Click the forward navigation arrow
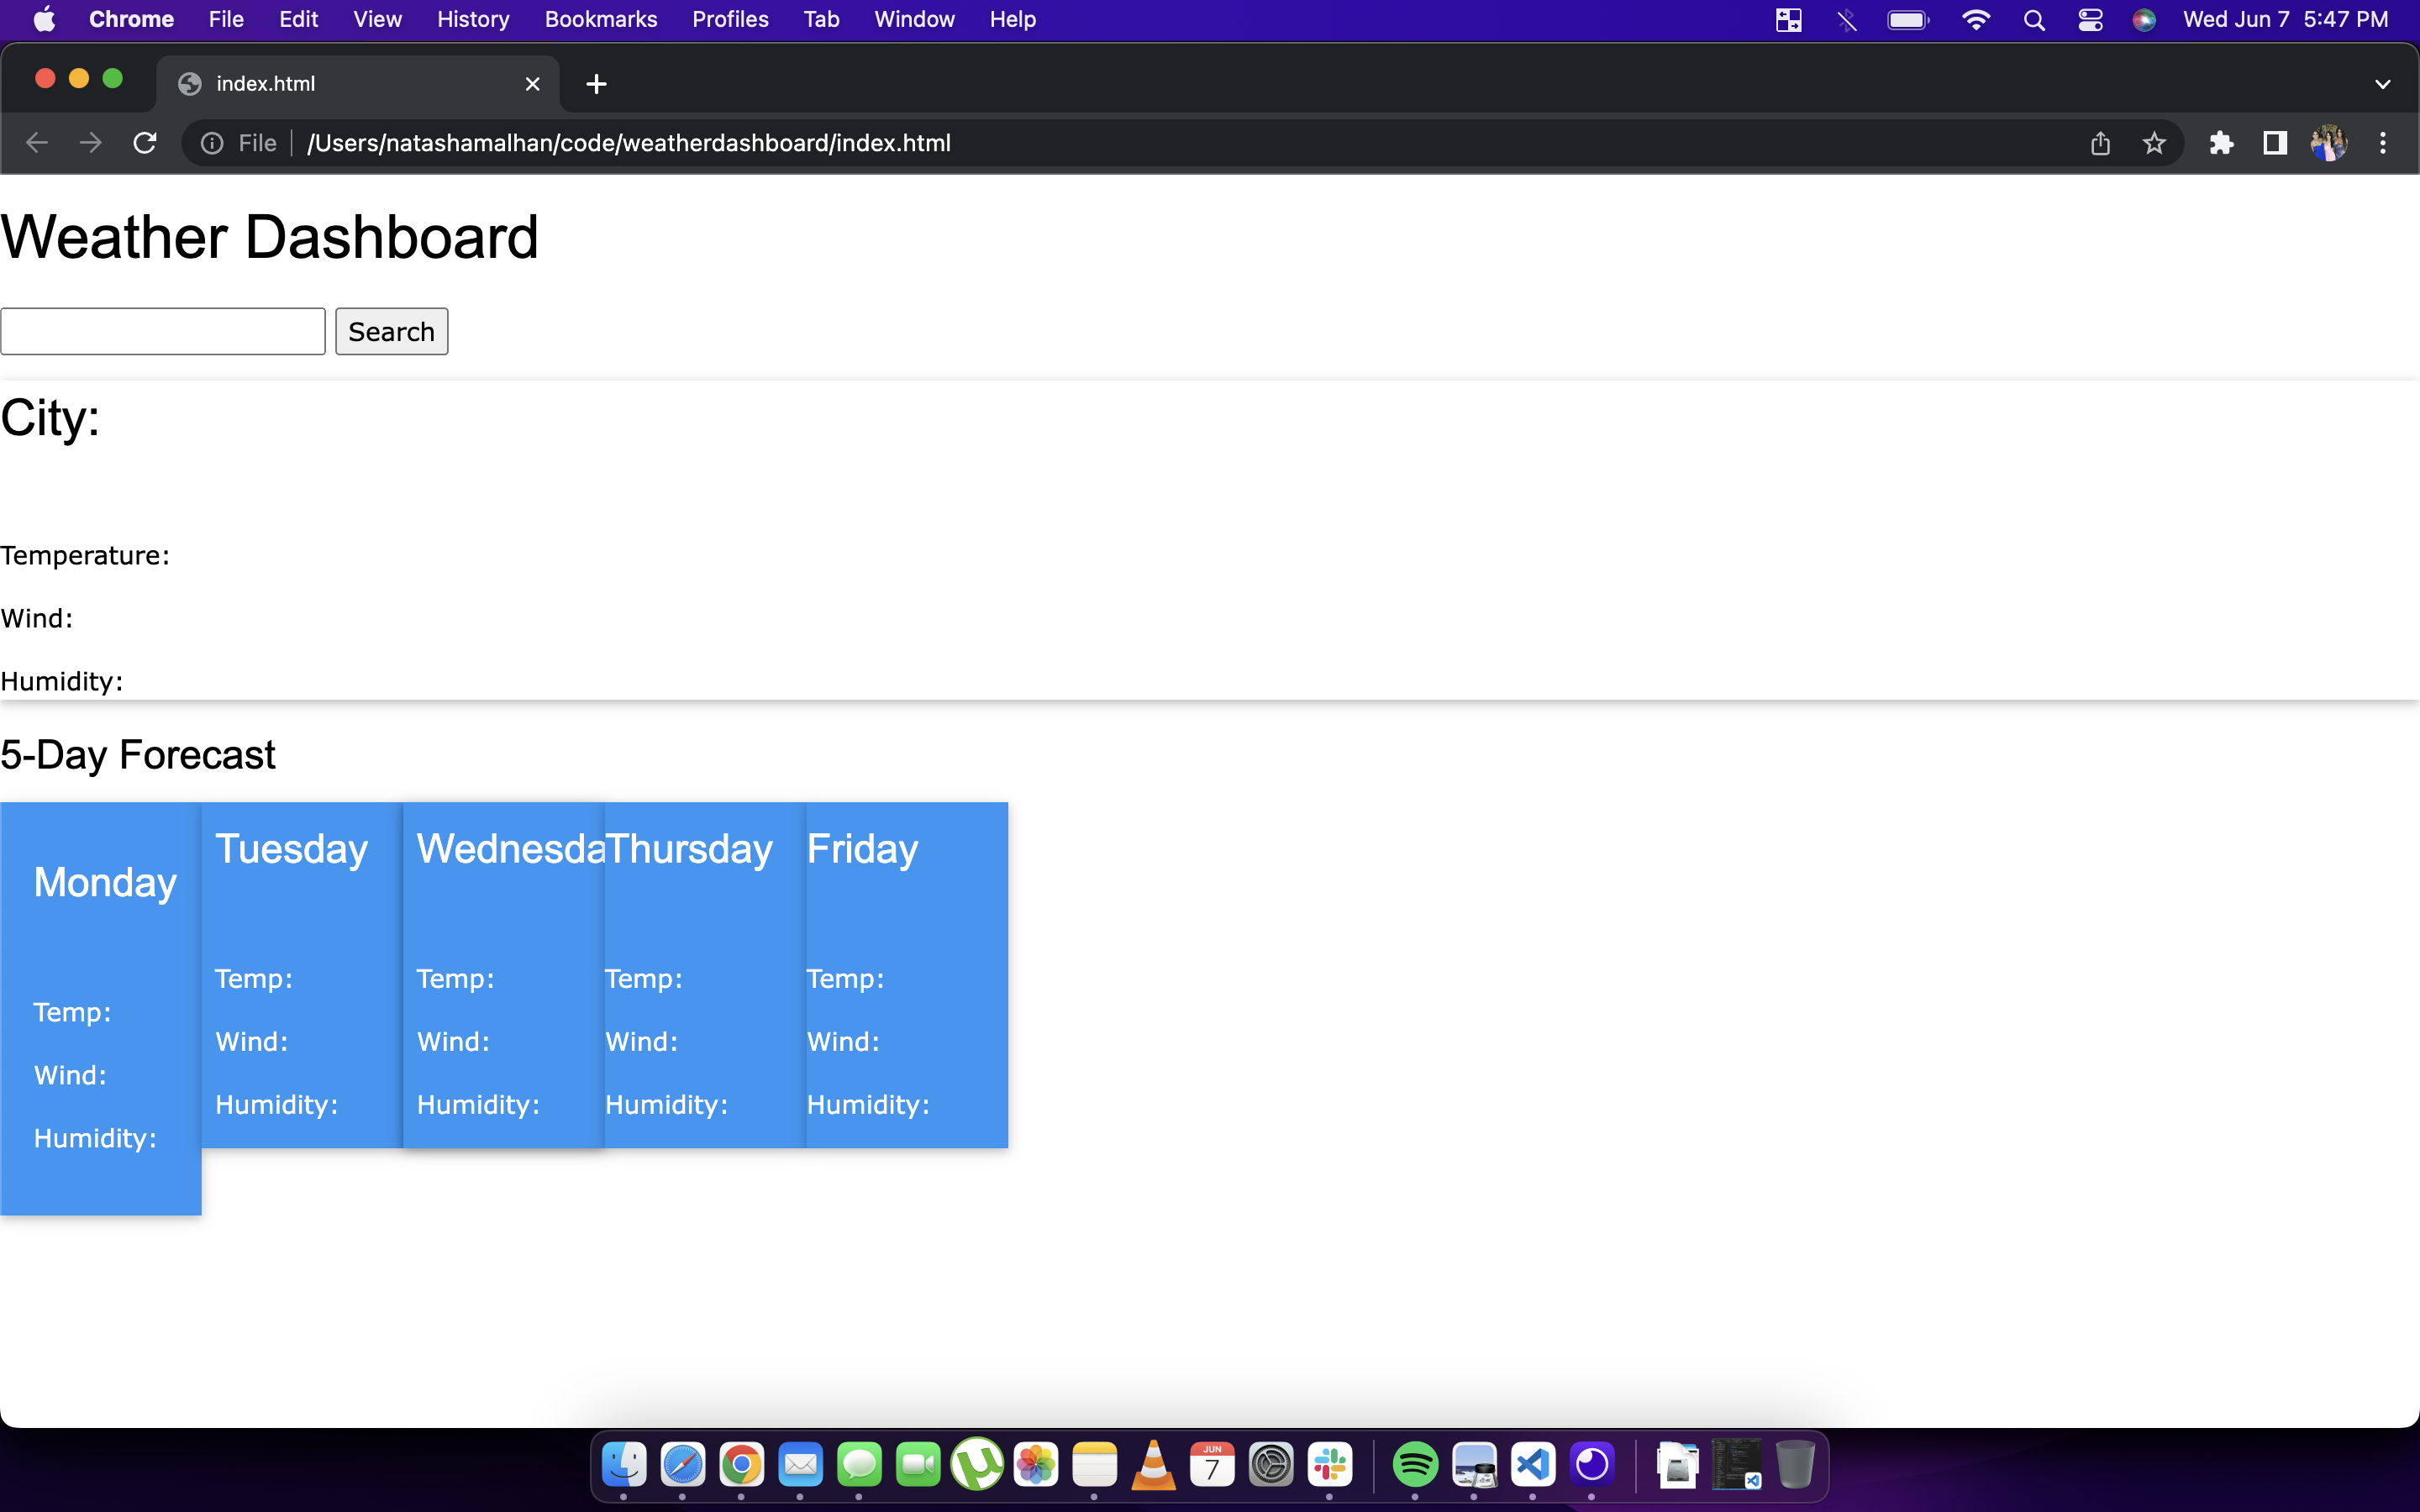This screenshot has height=1512, width=2420. (90, 142)
